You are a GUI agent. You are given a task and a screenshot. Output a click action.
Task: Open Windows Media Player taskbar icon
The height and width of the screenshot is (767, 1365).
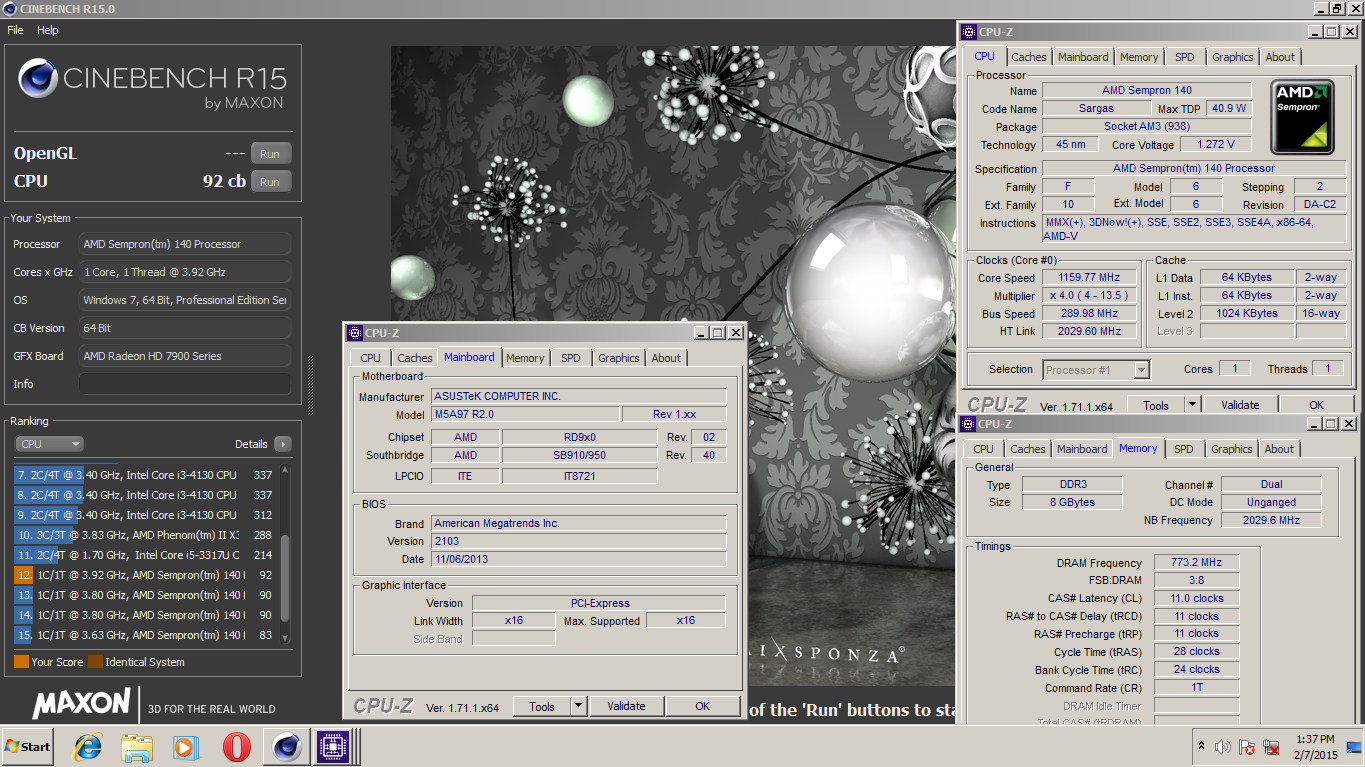(185, 747)
